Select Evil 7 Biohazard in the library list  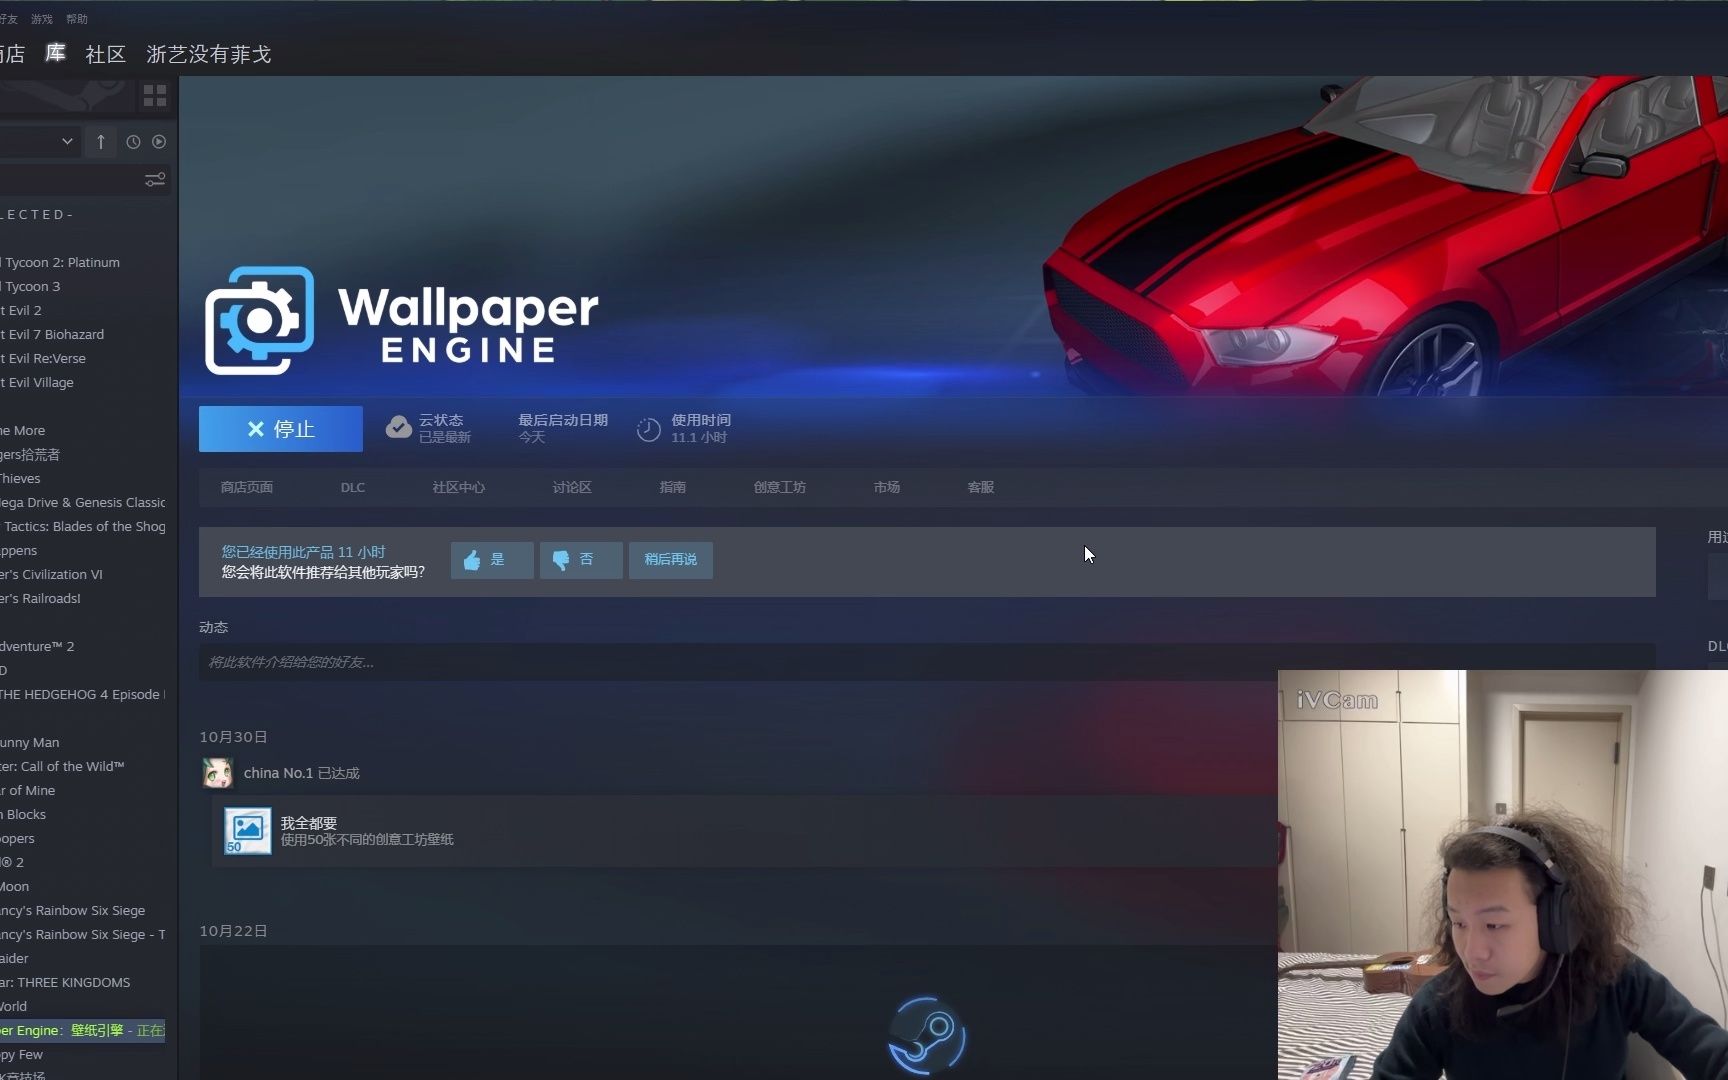coord(83,334)
